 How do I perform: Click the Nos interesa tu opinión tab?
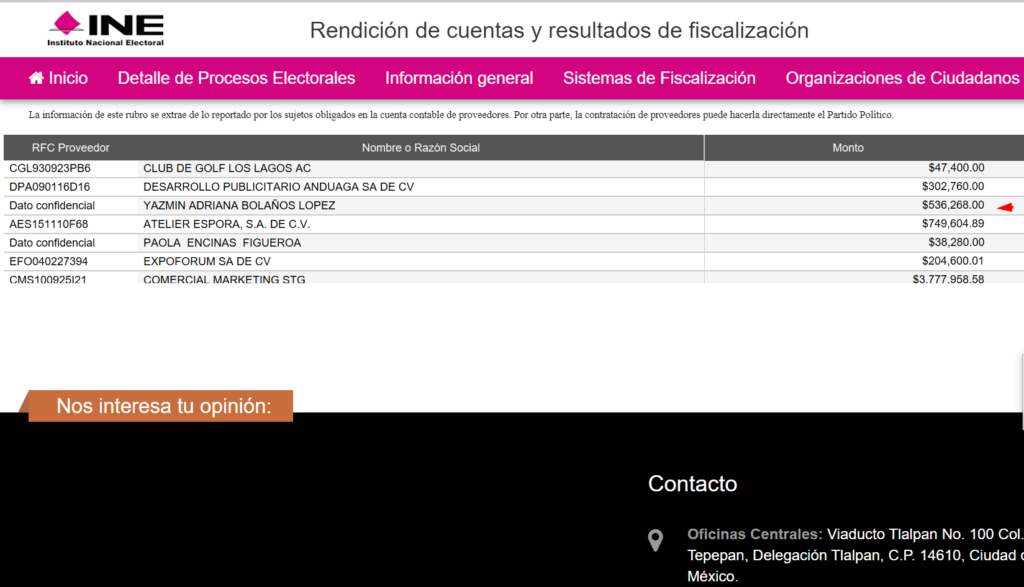[161, 406]
